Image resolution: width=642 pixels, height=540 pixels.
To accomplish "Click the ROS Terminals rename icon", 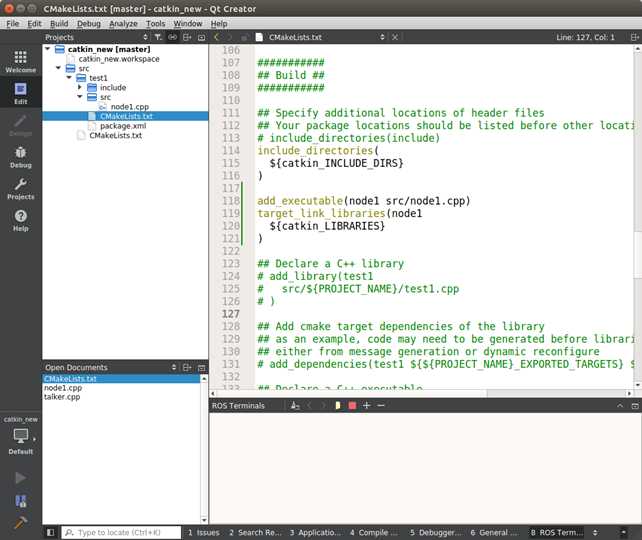I will pos(295,406).
